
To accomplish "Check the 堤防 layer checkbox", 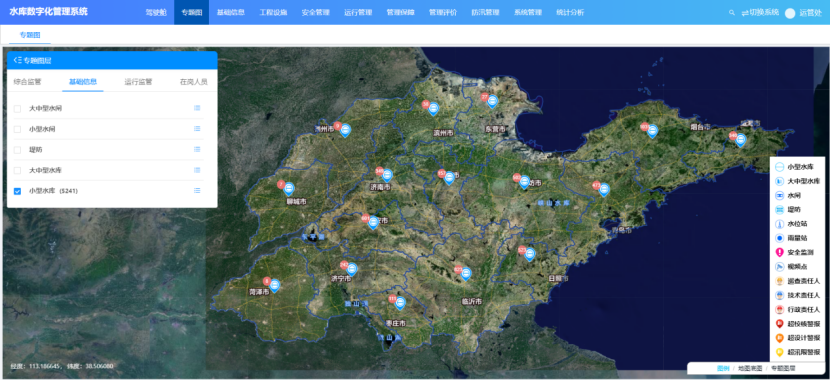I will point(17,150).
